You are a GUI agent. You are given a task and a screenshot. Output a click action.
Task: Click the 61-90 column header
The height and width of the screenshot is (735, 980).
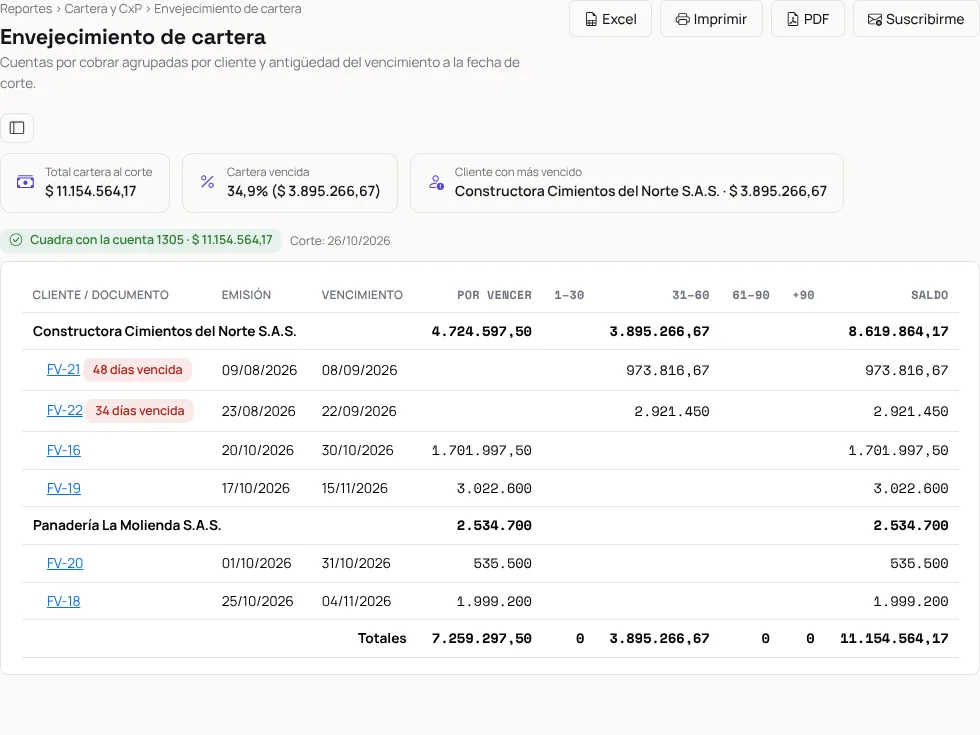751,295
